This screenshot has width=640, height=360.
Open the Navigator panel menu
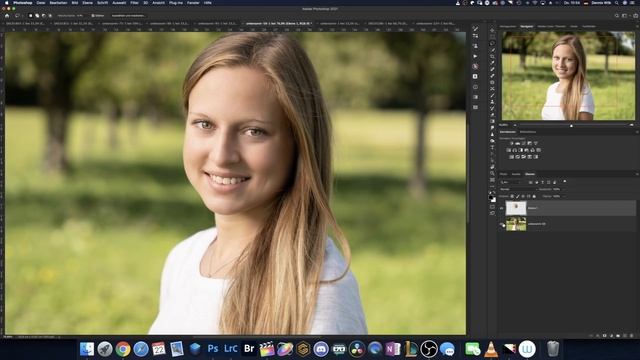(x=638, y=27)
